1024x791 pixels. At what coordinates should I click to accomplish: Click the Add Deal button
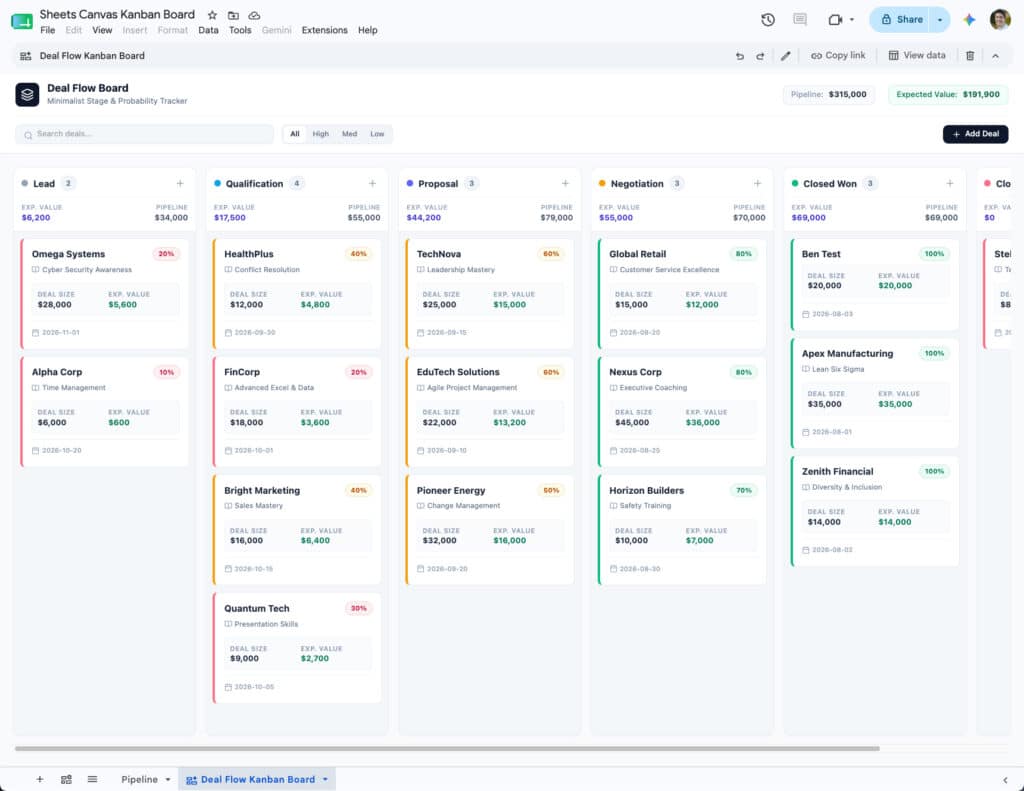975,134
